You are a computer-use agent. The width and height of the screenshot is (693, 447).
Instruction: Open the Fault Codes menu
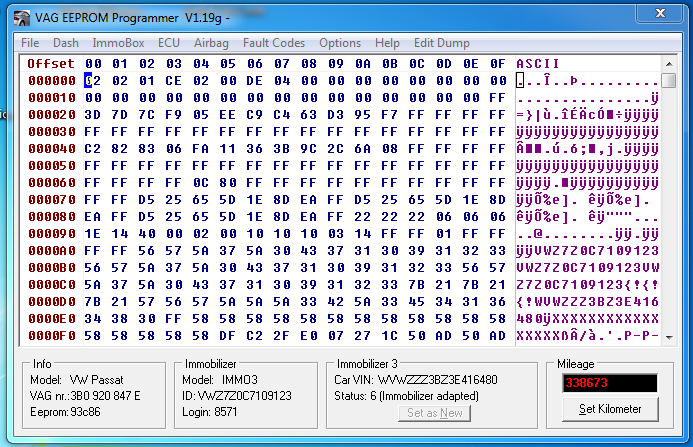click(x=274, y=43)
